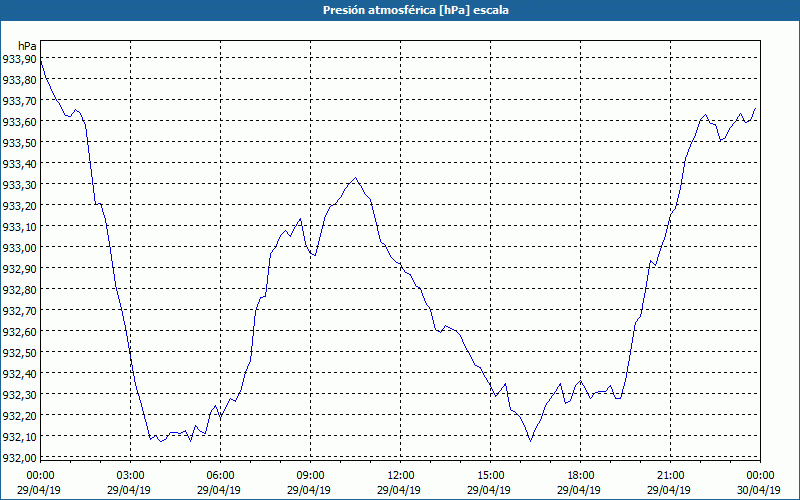The width and height of the screenshot is (800, 500).
Task: Select the 933,00 y-axis value
Action: coord(19,247)
